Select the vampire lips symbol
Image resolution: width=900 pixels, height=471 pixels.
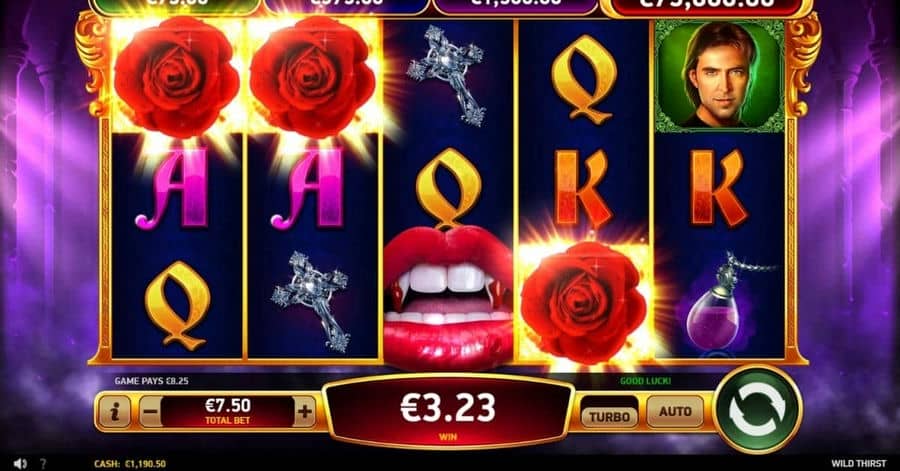click(448, 297)
